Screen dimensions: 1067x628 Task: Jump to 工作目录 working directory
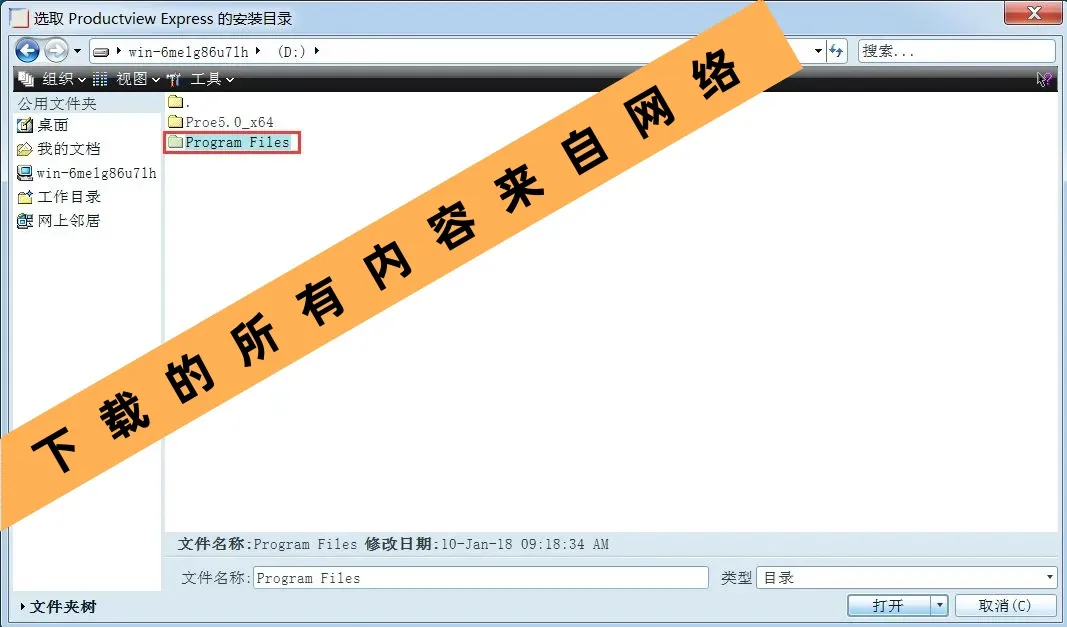(x=69, y=197)
